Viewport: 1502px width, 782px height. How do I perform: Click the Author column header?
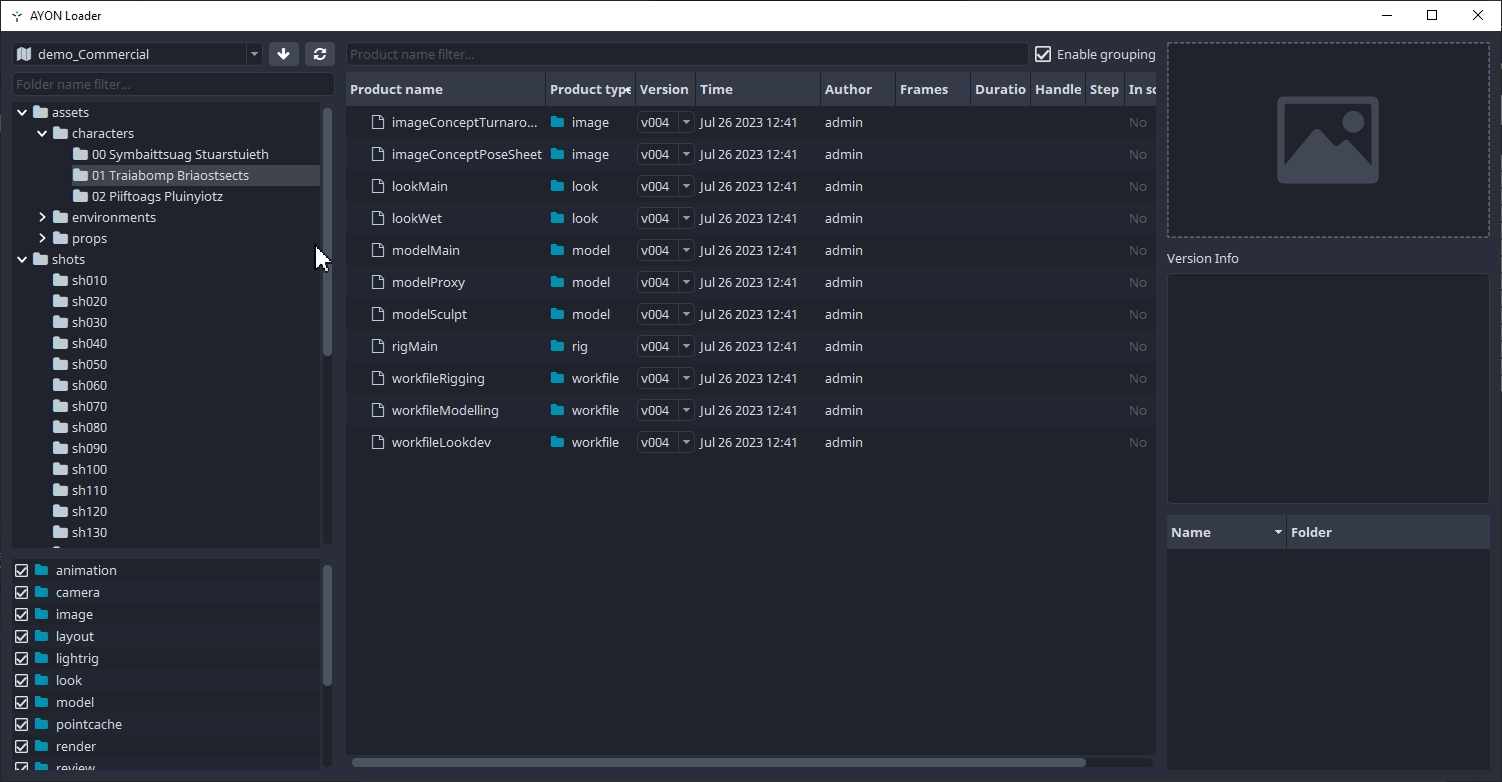pos(848,89)
